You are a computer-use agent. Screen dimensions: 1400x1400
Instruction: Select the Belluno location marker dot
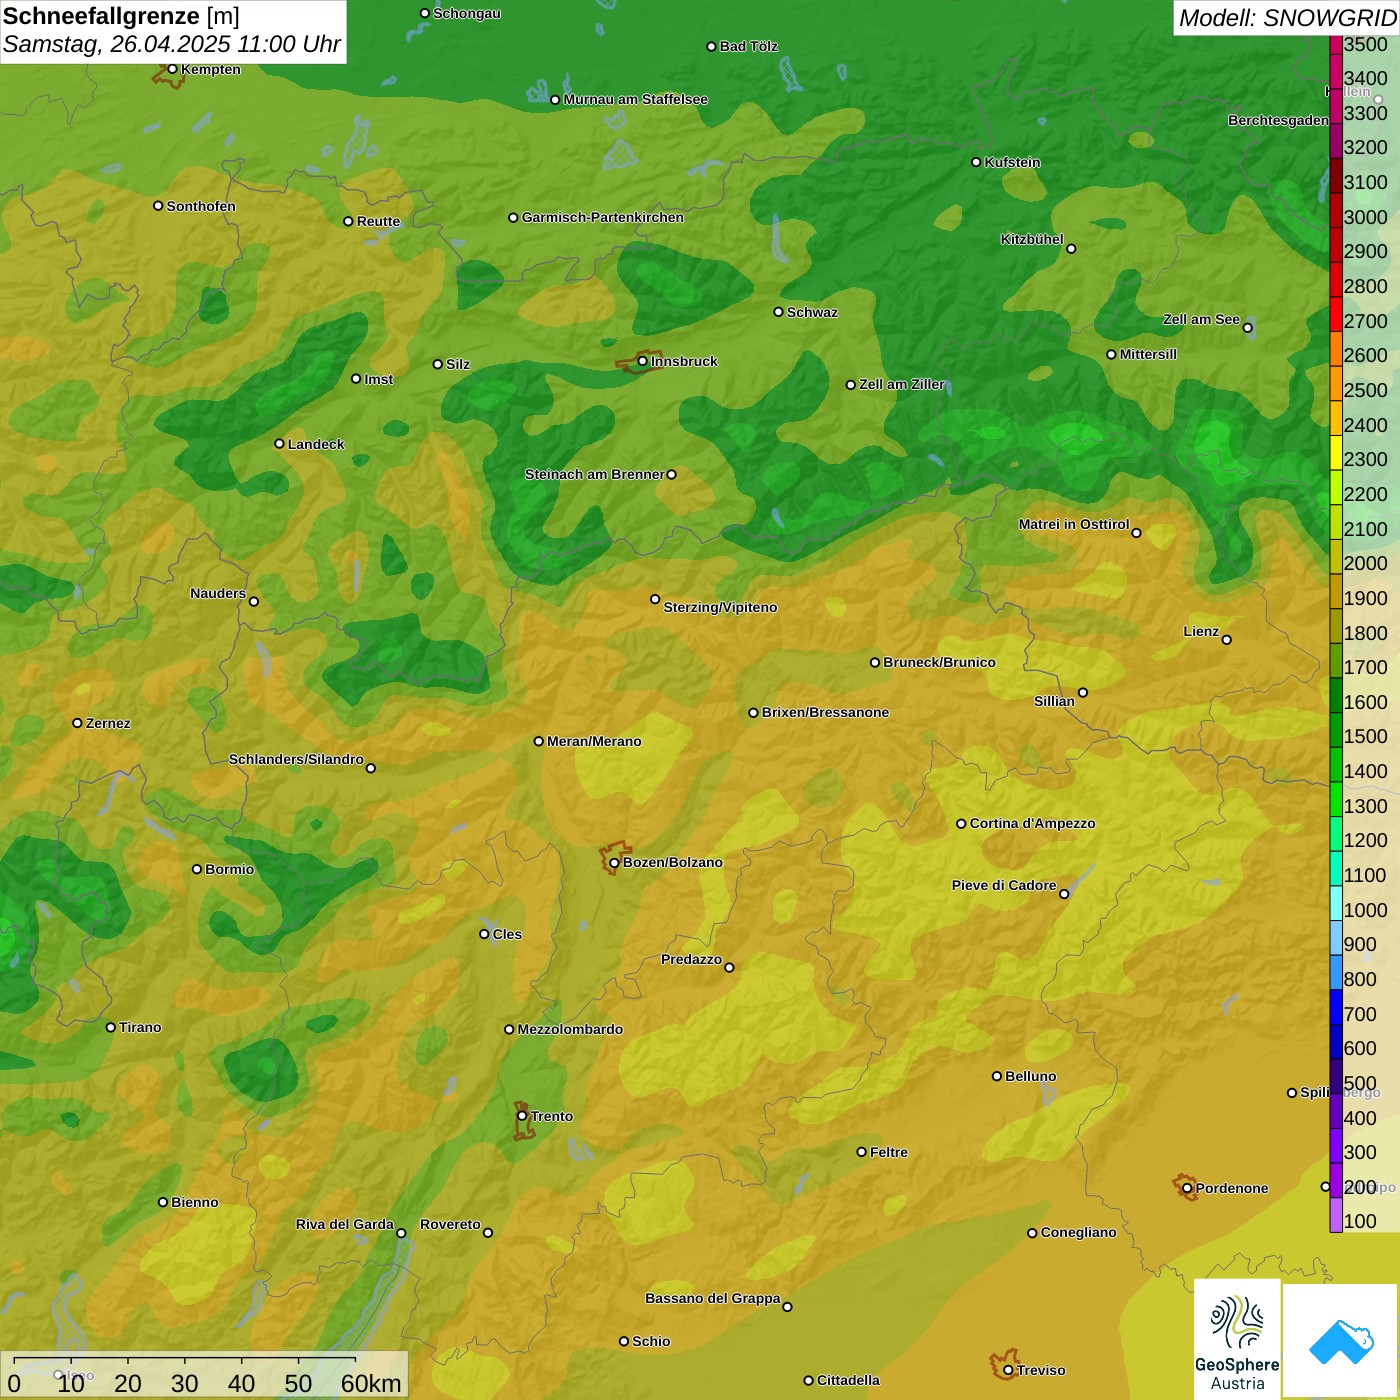point(996,1076)
